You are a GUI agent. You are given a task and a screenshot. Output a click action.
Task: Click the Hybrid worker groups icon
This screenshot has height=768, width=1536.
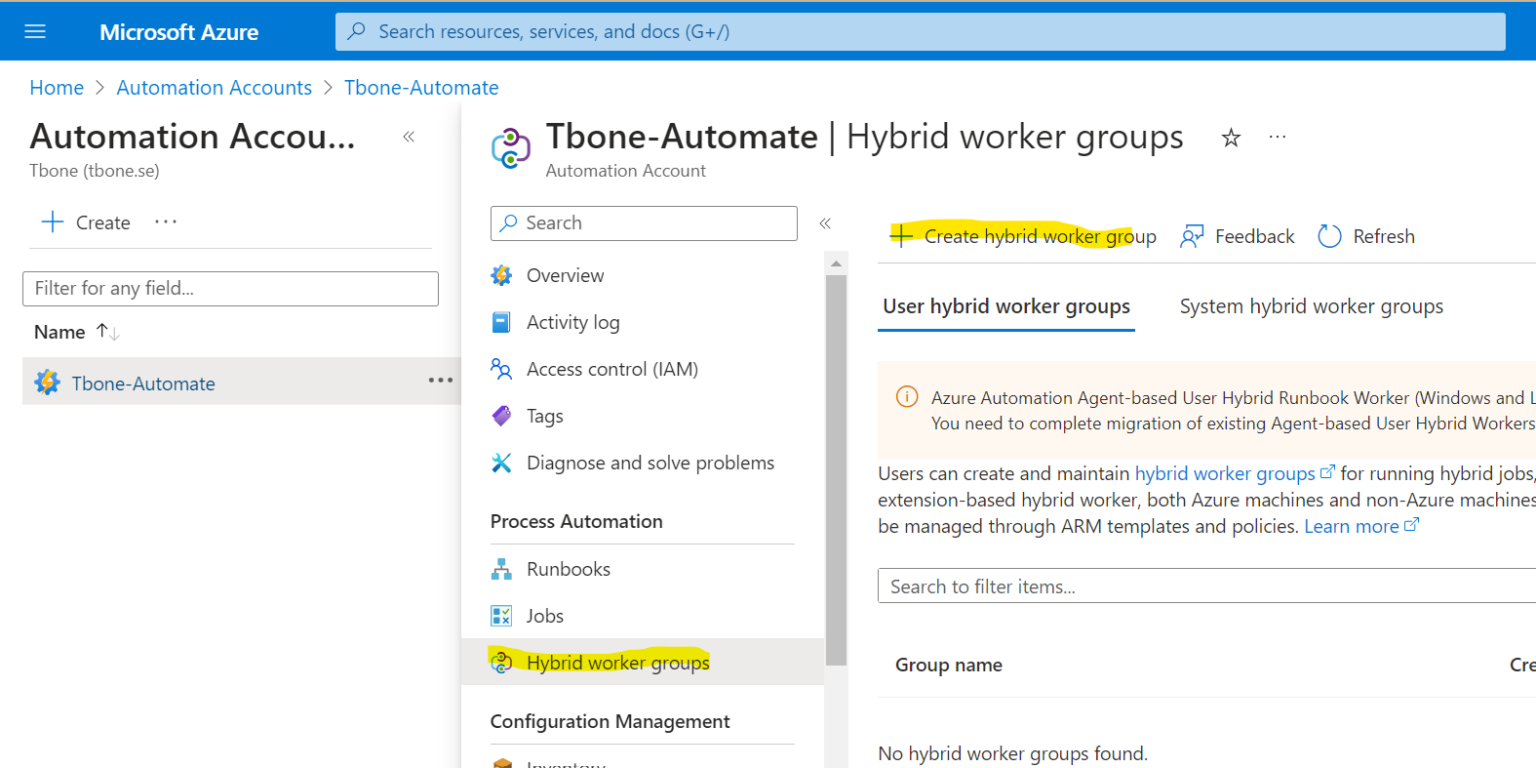tap(503, 662)
